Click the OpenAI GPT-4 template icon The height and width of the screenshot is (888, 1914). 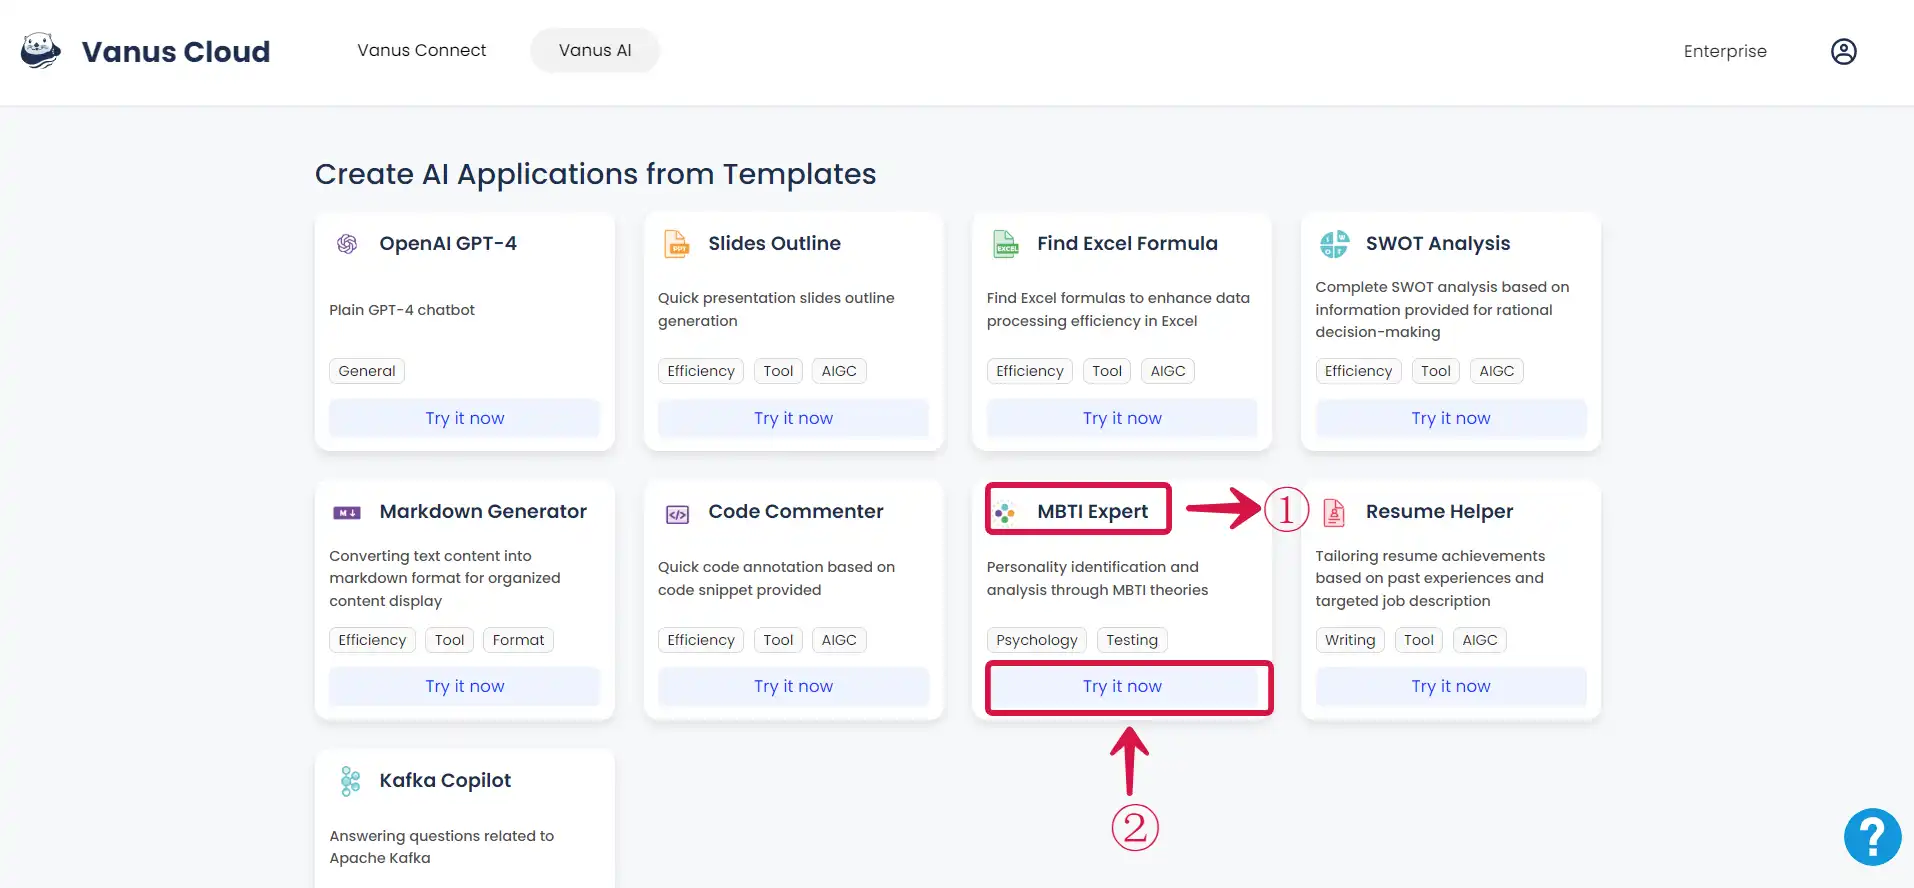coord(347,244)
